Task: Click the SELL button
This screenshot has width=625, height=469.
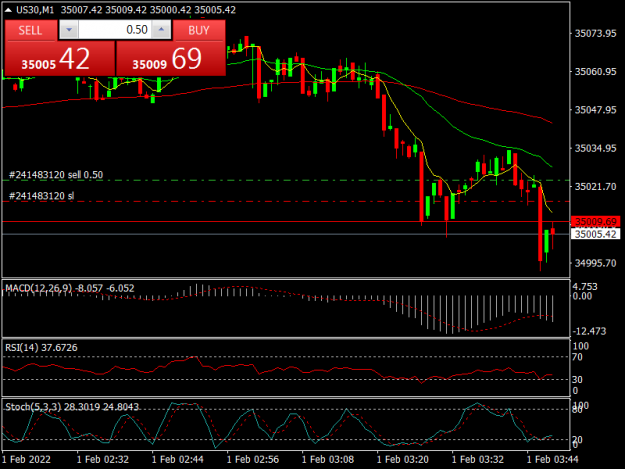Action: 31,30
